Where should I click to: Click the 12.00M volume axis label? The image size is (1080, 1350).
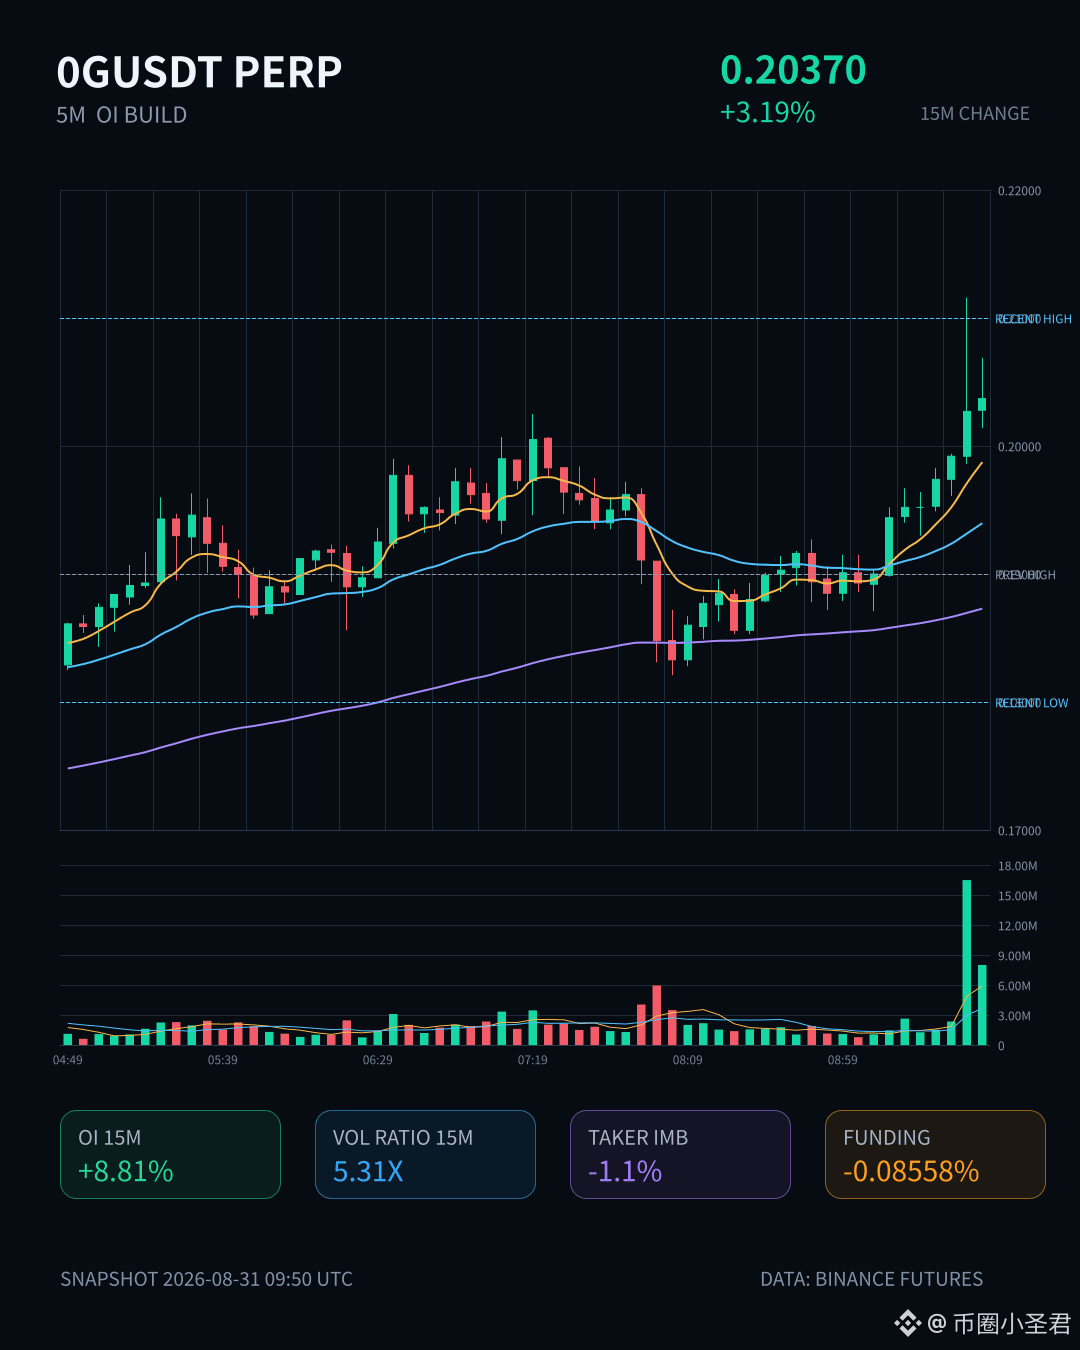(x=1017, y=926)
